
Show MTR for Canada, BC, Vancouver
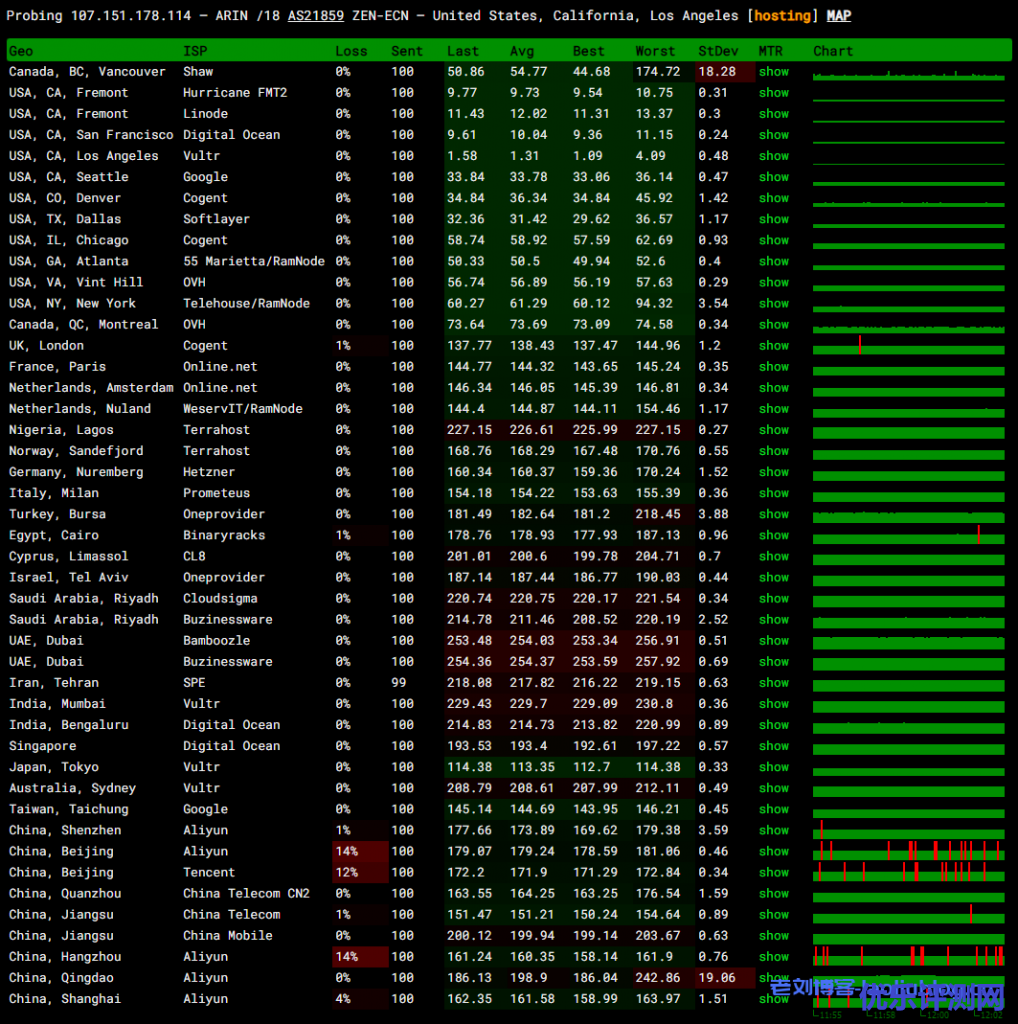pos(773,72)
